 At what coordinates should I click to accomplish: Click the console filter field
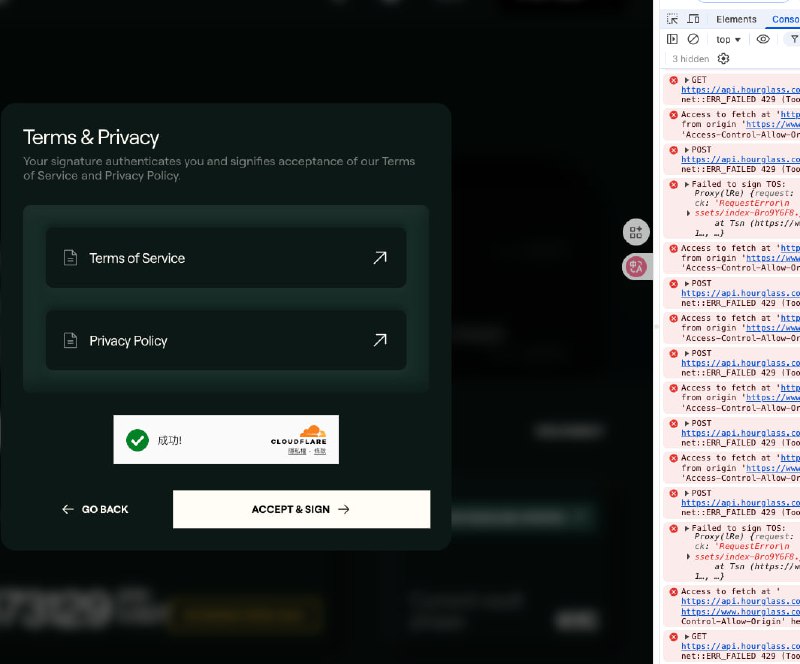point(794,39)
